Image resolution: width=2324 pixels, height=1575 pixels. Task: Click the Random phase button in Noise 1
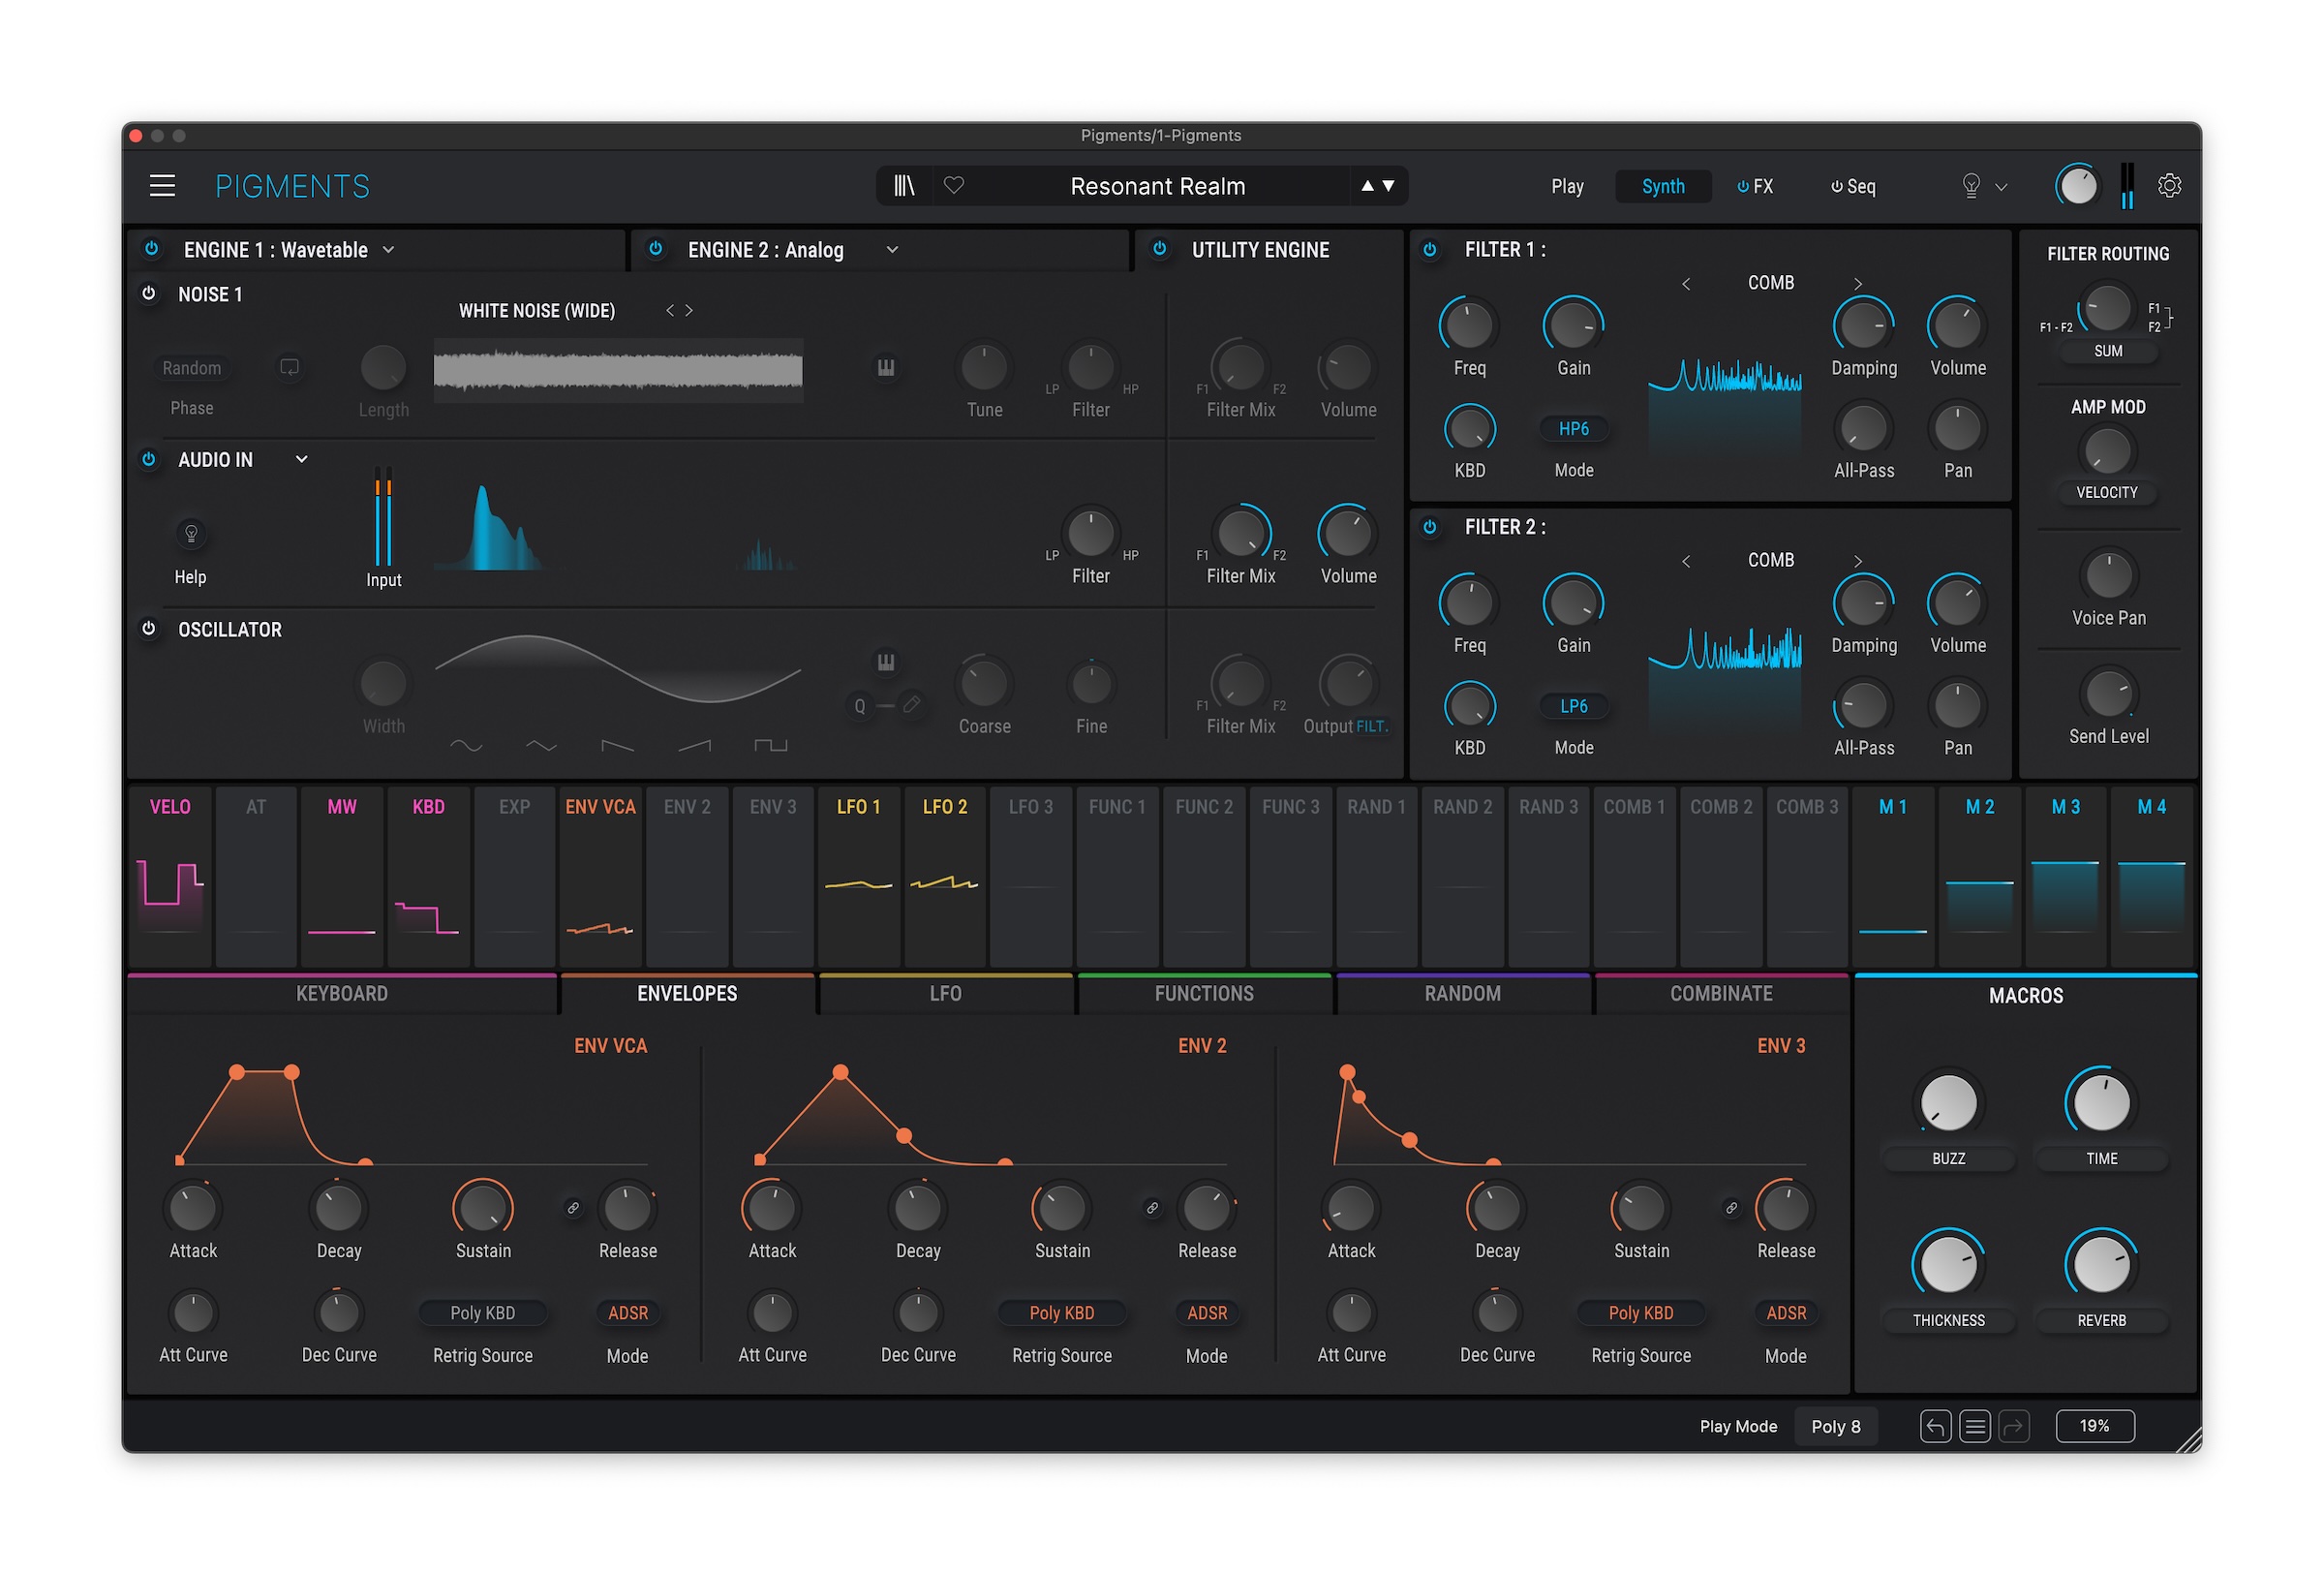192,368
